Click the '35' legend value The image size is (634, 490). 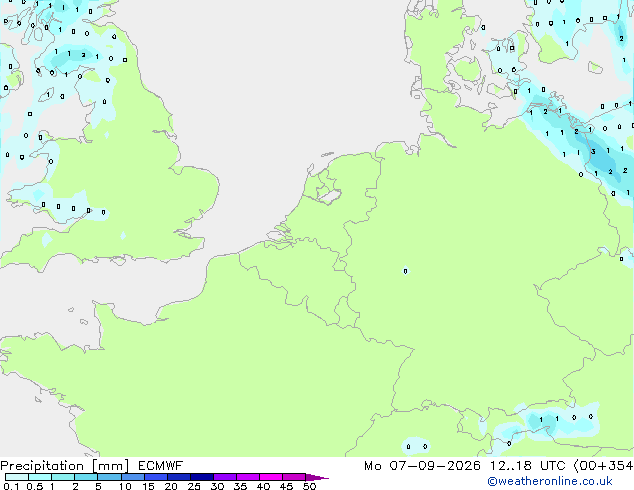pyautogui.click(x=240, y=486)
